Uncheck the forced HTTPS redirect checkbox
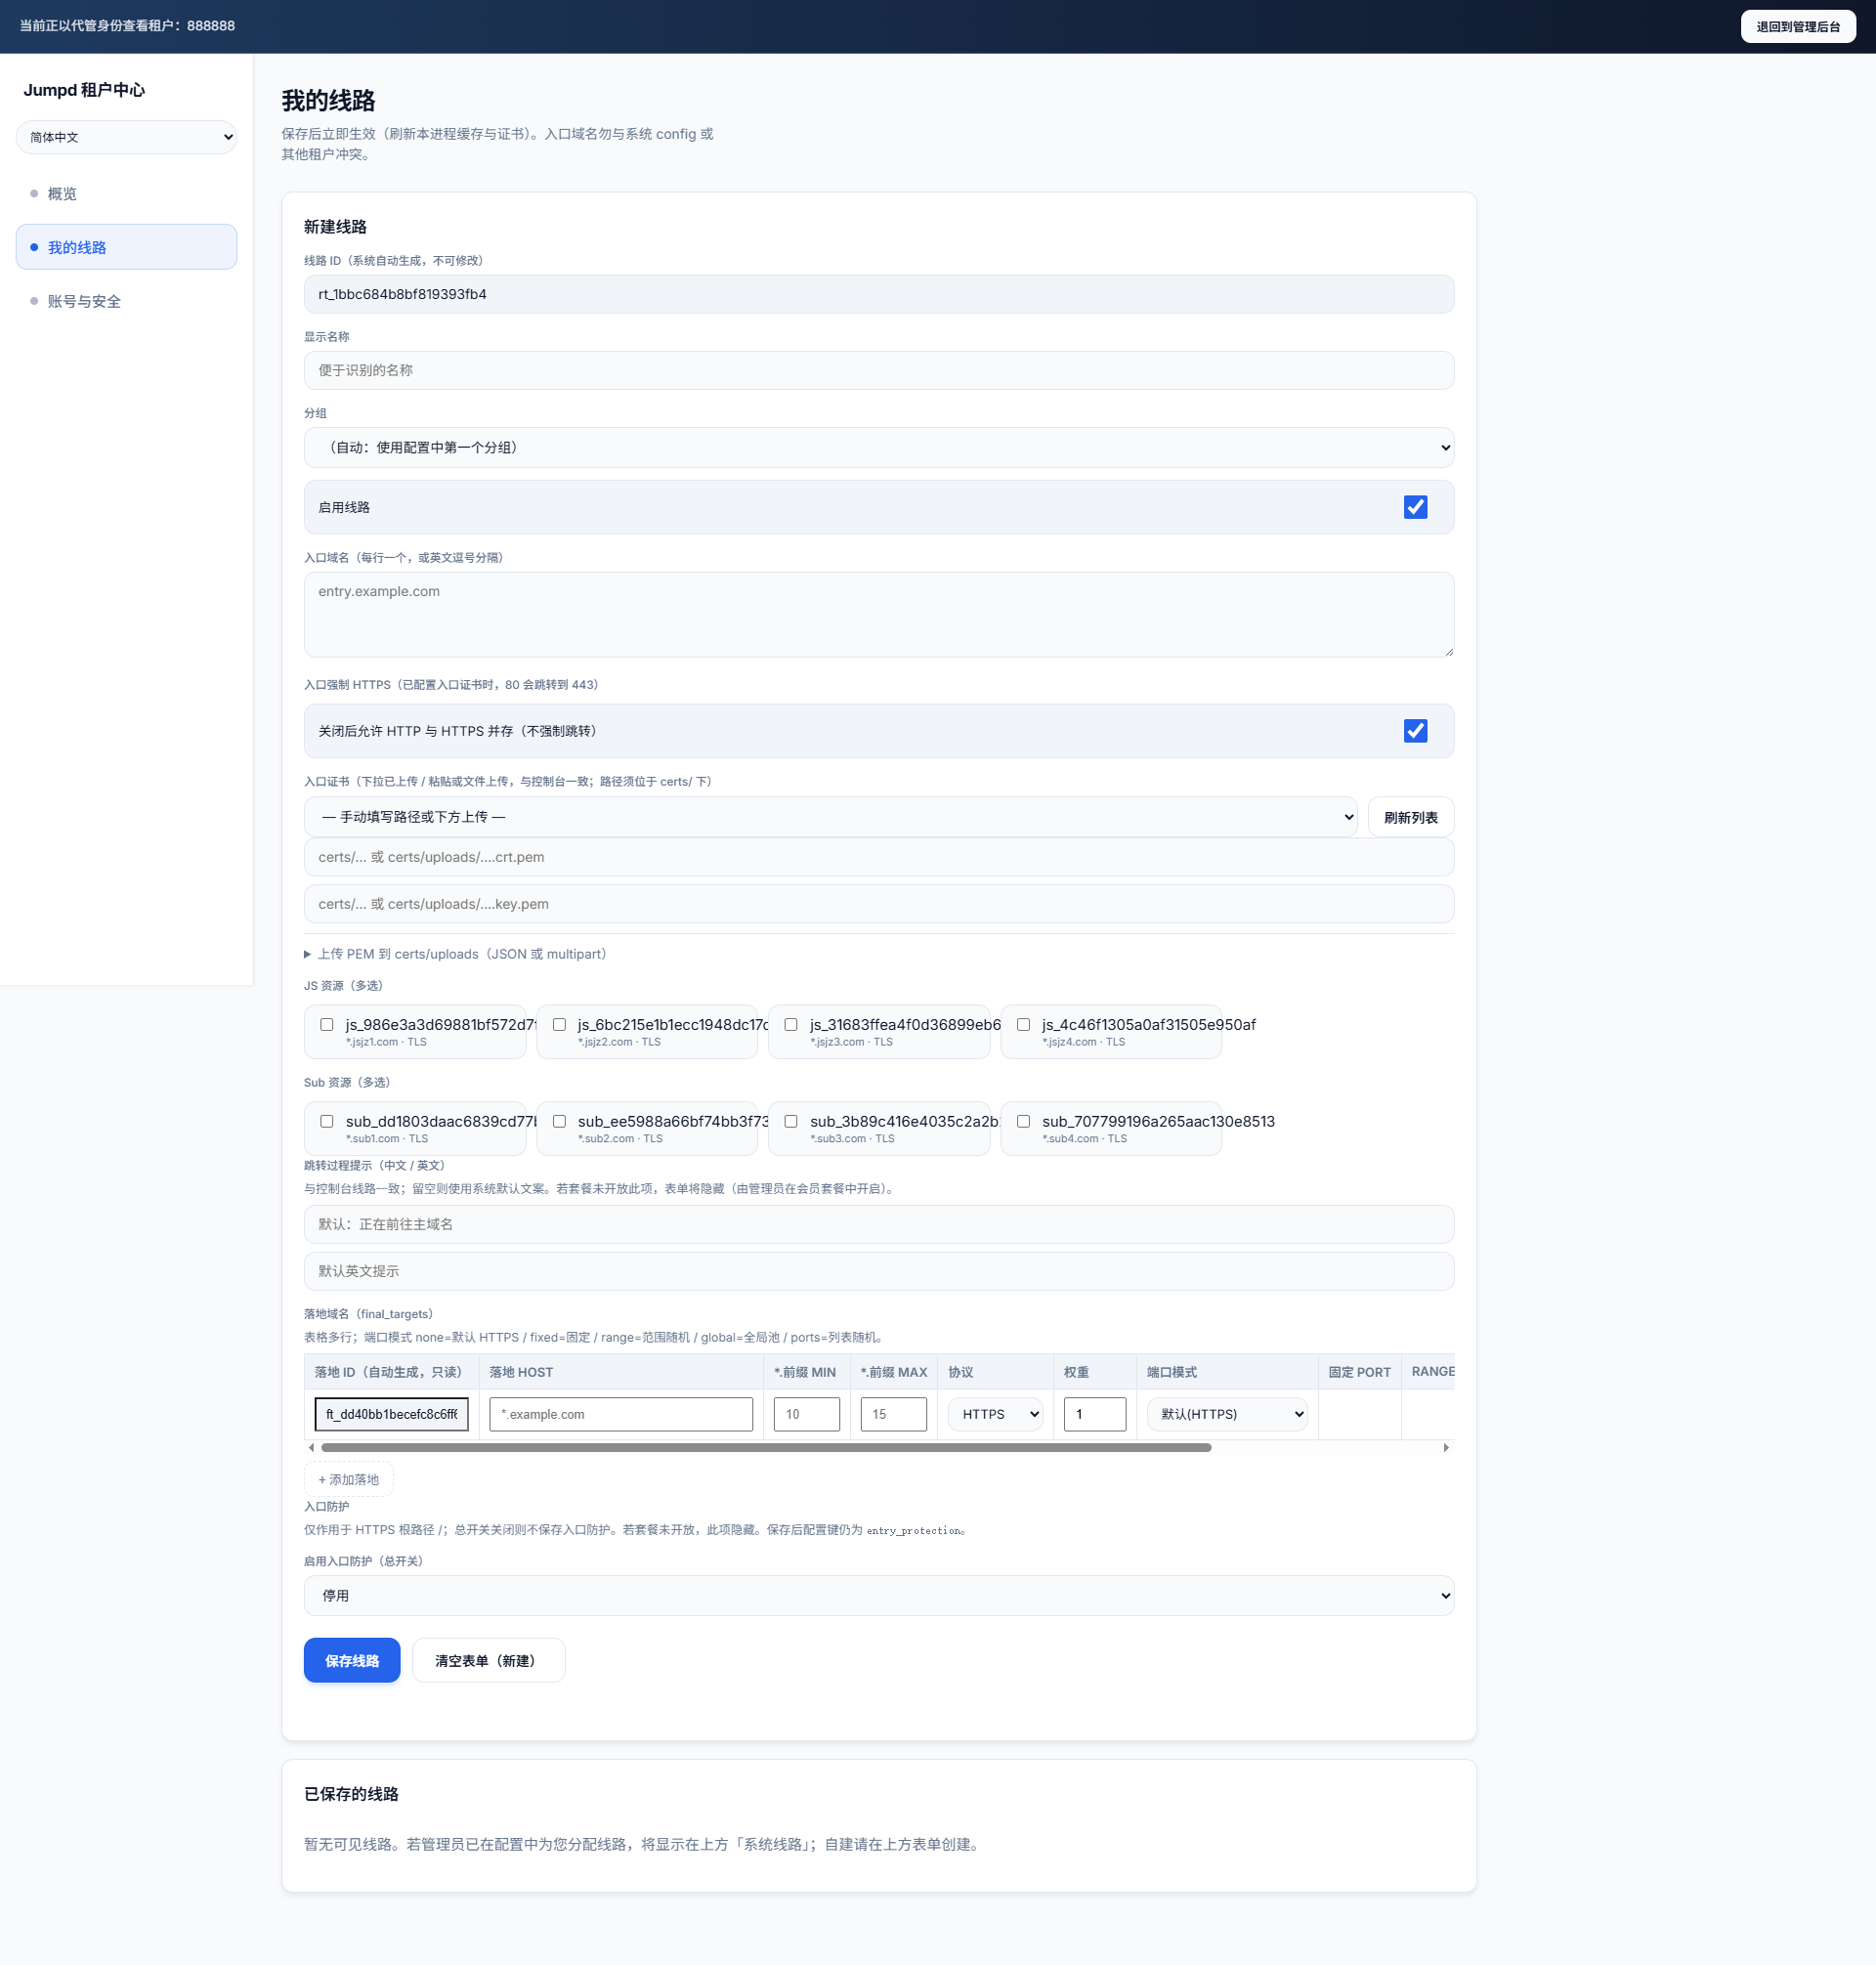1876x1965 pixels. [1414, 731]
